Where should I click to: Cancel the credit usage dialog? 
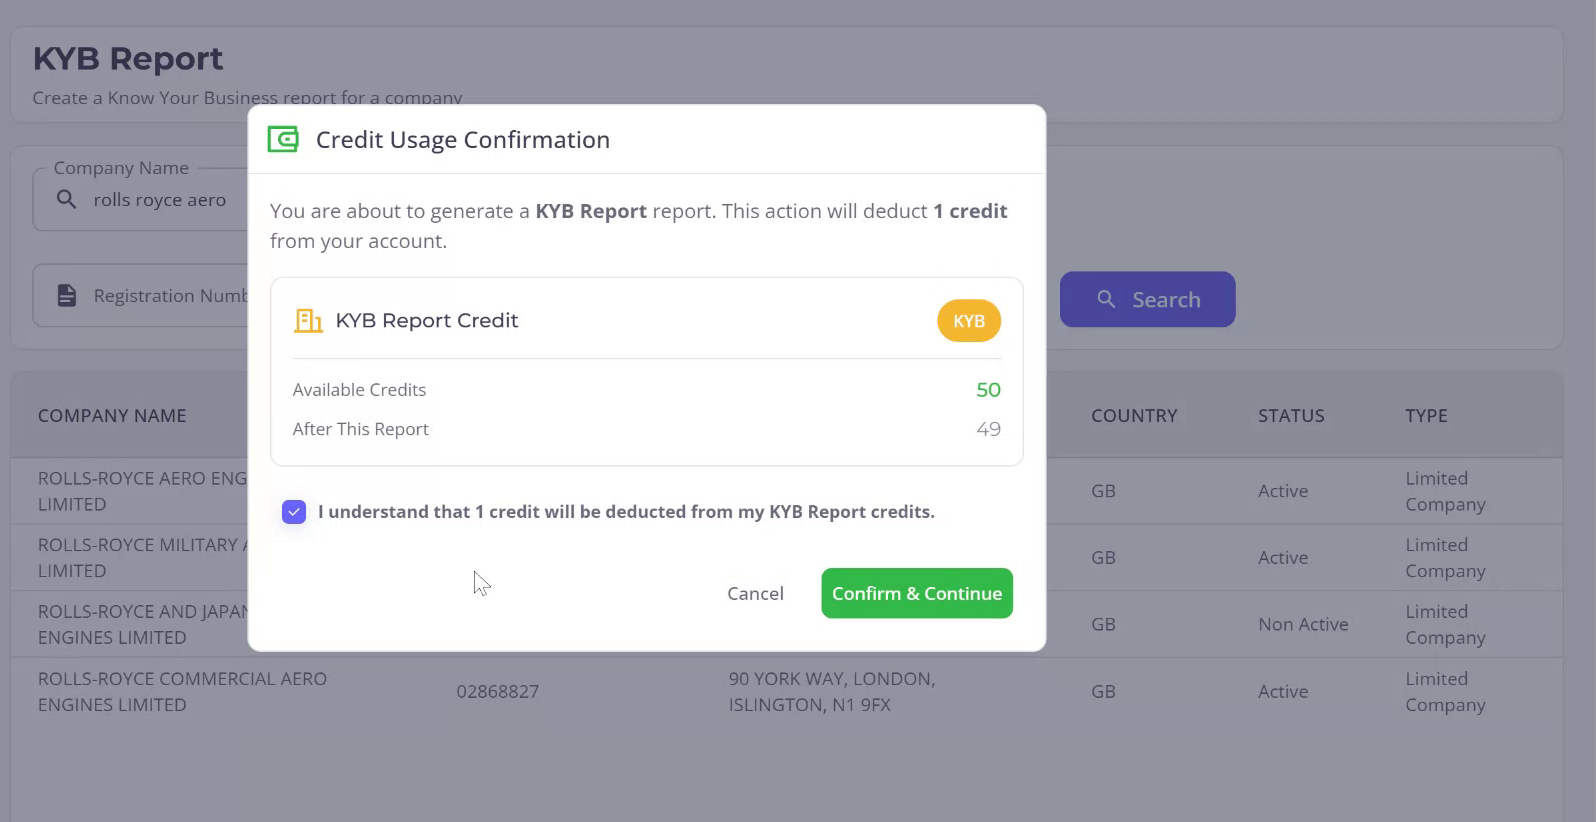click(755, 594)
